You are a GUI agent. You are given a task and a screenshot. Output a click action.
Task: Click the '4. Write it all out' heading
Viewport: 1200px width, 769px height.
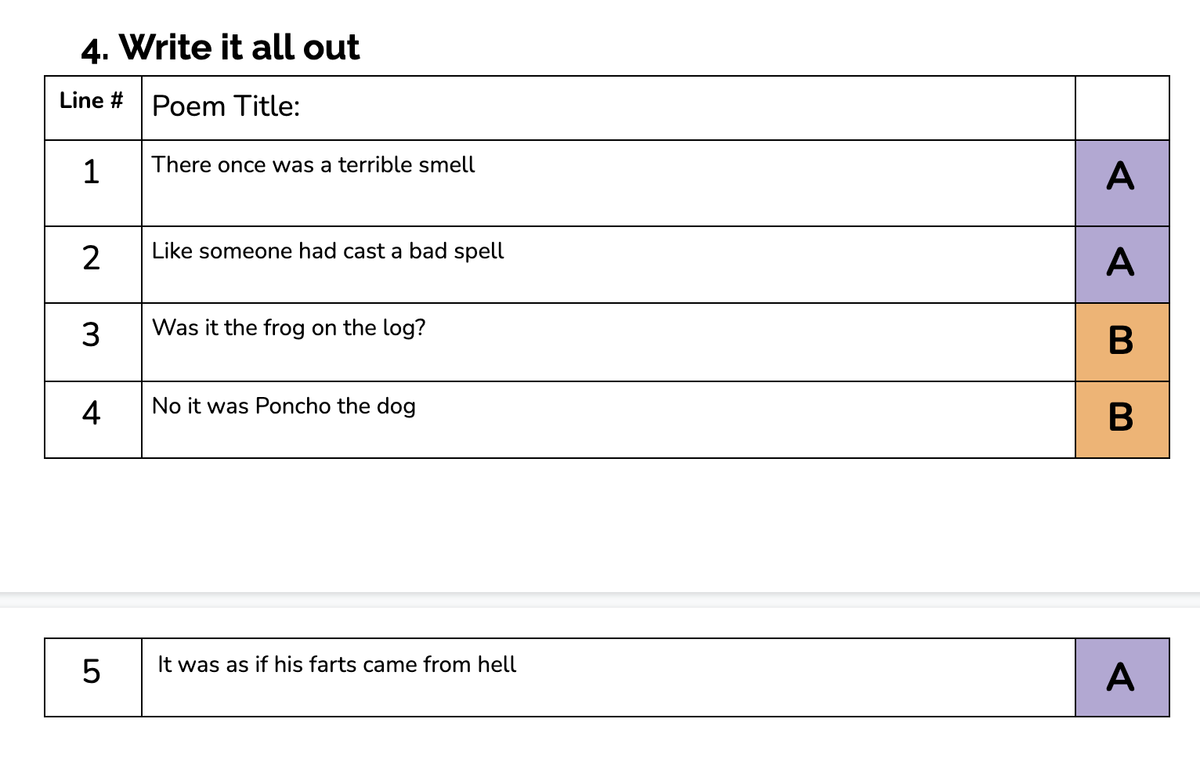click(220, 47)
